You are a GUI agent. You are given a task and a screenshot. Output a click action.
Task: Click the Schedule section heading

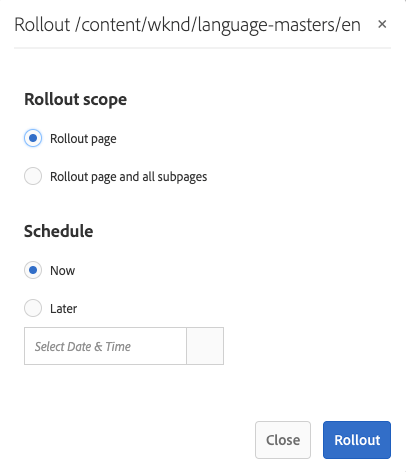(x=59, y=231)
